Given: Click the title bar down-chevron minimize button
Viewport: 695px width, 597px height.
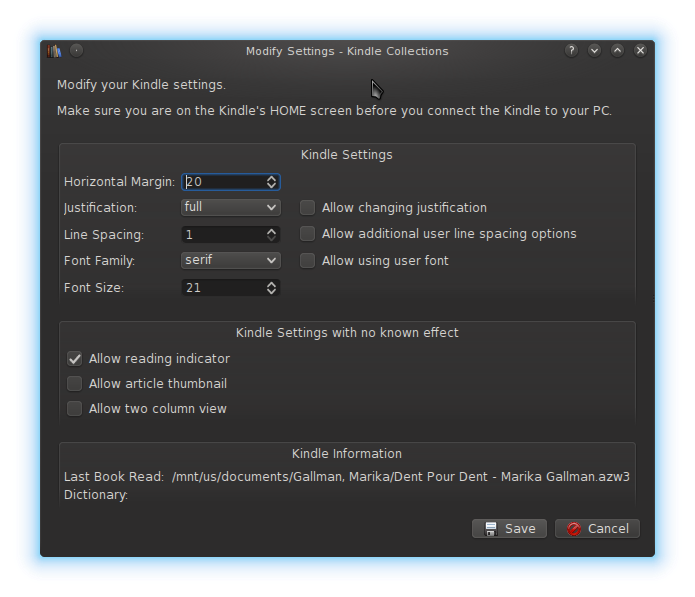Looking at the screenshot, I should (x=594, y=51).
